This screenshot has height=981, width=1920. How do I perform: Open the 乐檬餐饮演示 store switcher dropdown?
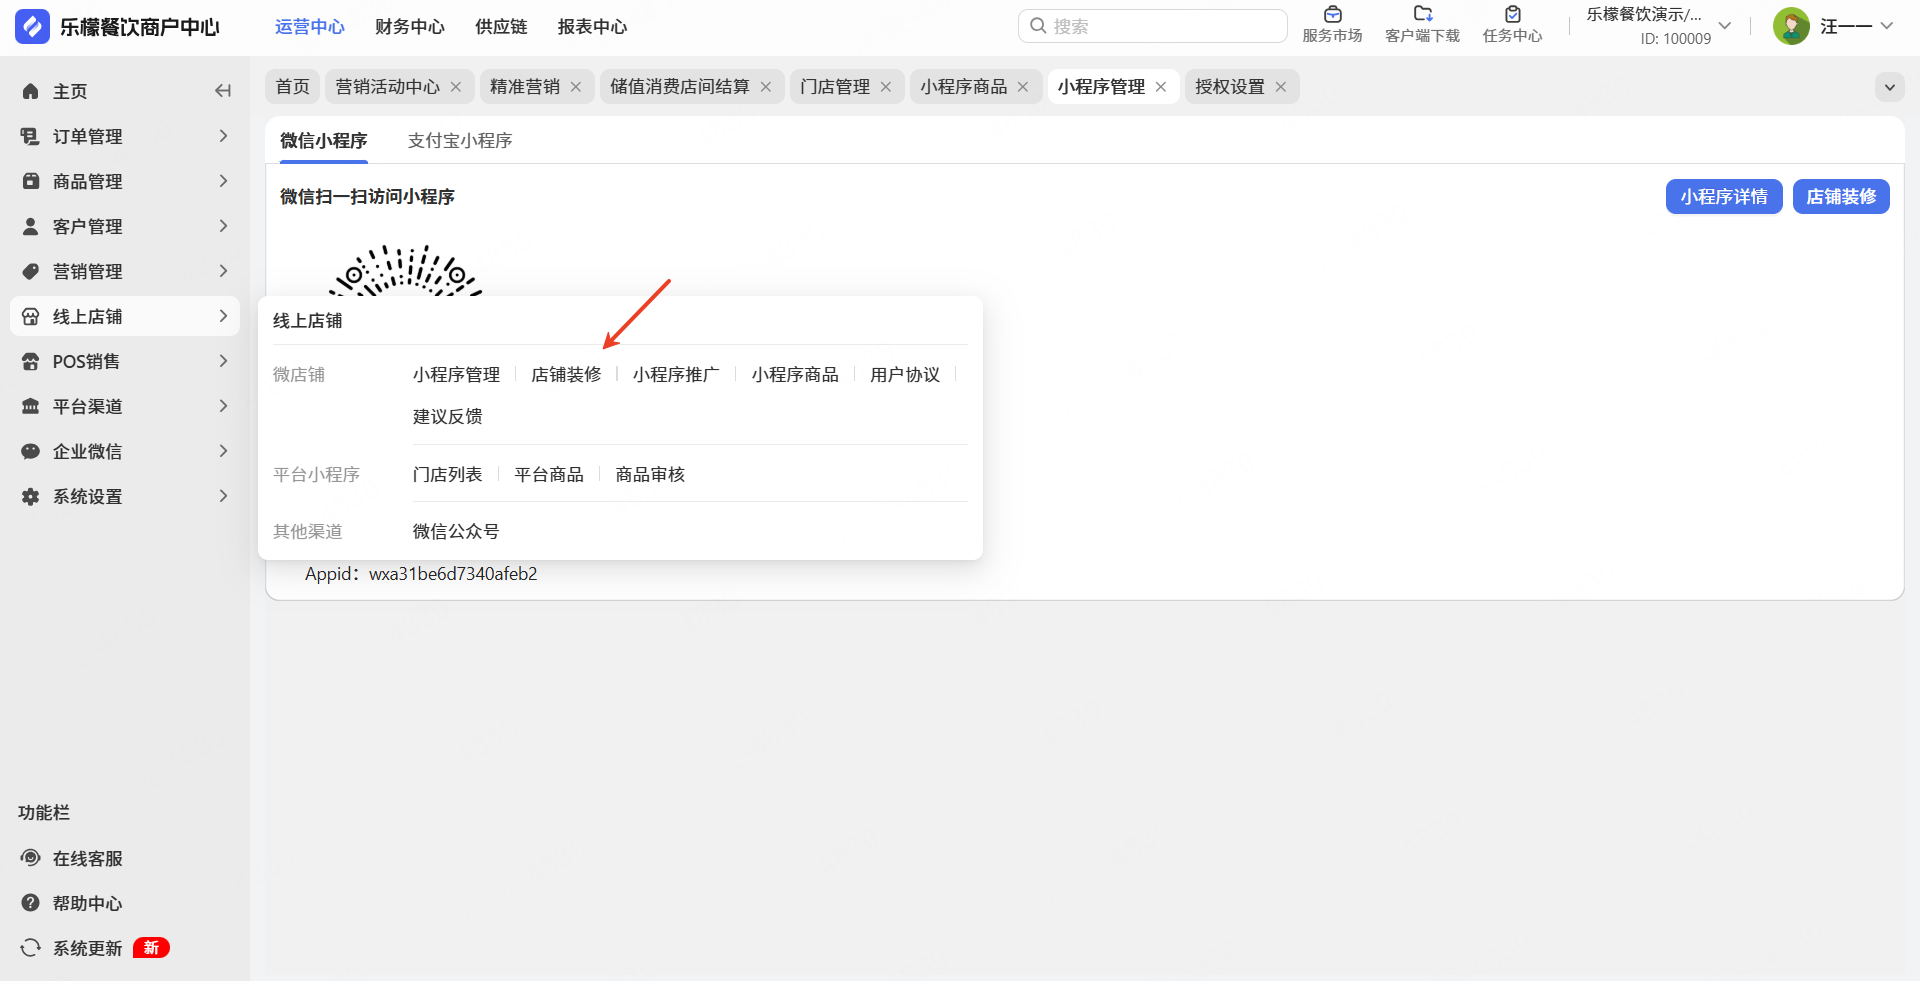coord(1724,26)
